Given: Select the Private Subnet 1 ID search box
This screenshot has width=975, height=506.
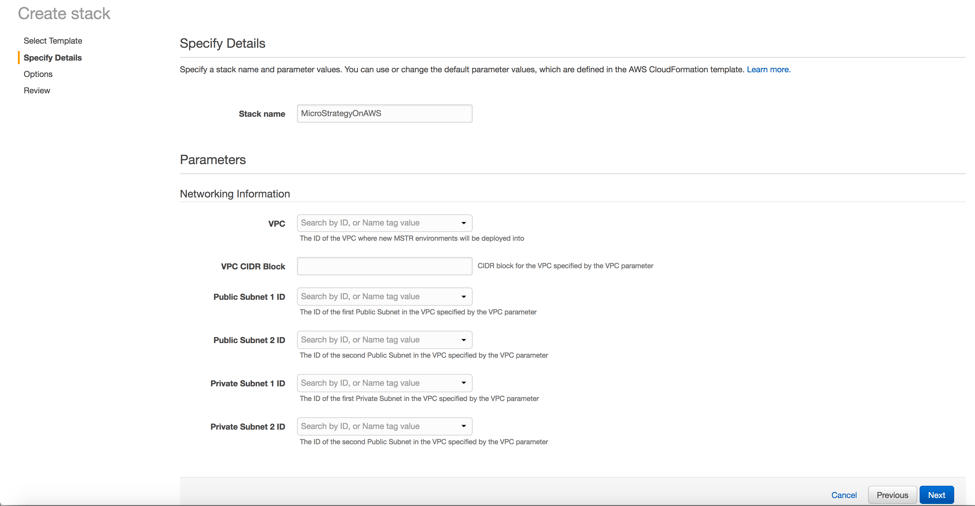Looking at the screenshot, I should [x=377, y=383].
